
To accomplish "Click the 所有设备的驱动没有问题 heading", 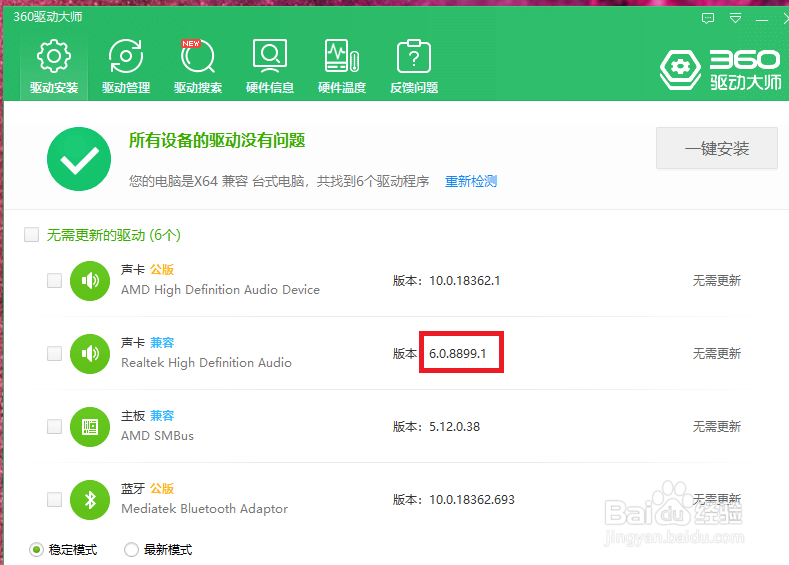I will [217, 140].
